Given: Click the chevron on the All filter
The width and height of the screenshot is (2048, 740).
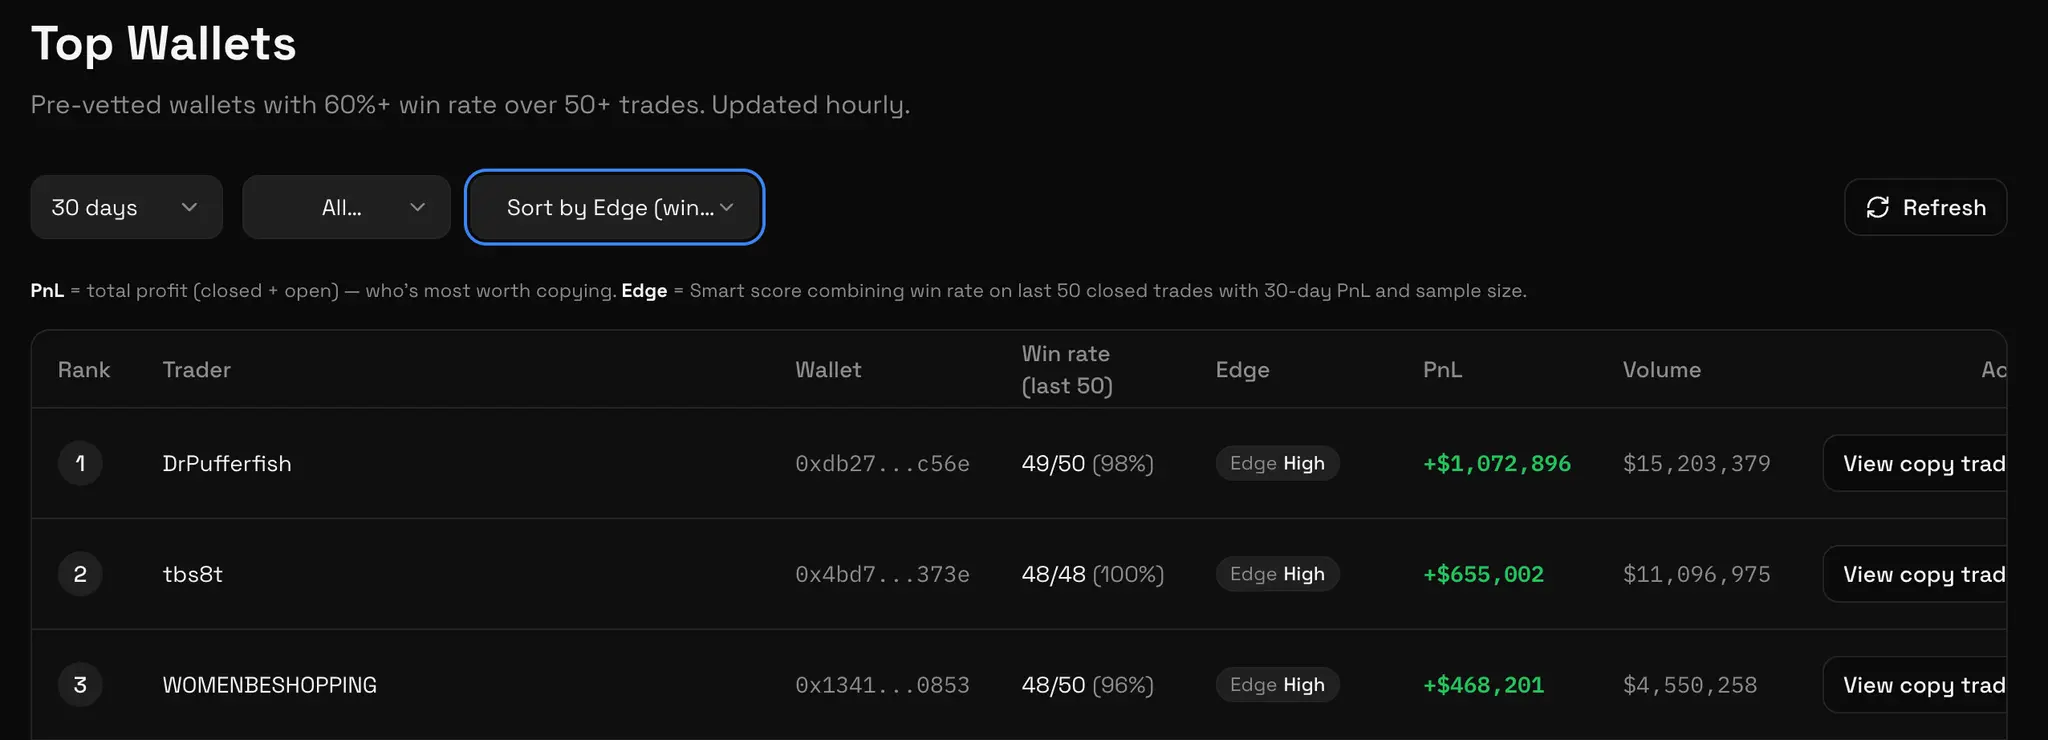Looking at the screenshot, I should point(417,207).
